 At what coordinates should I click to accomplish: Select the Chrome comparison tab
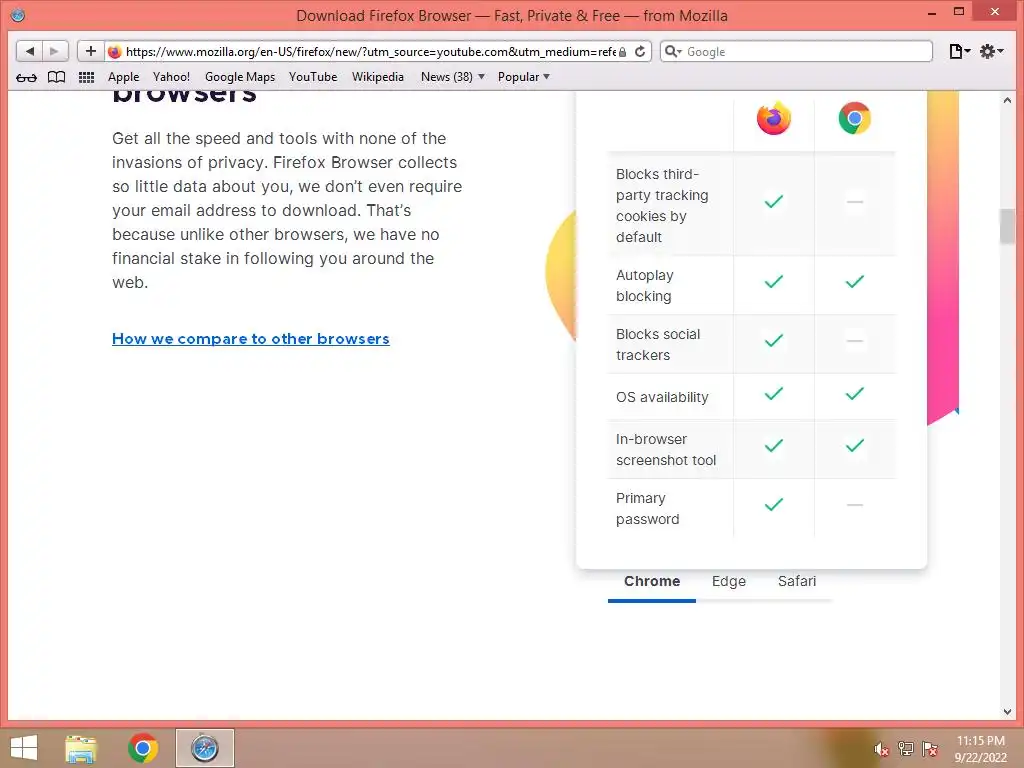pyautogui.click(x=652, y=581)
